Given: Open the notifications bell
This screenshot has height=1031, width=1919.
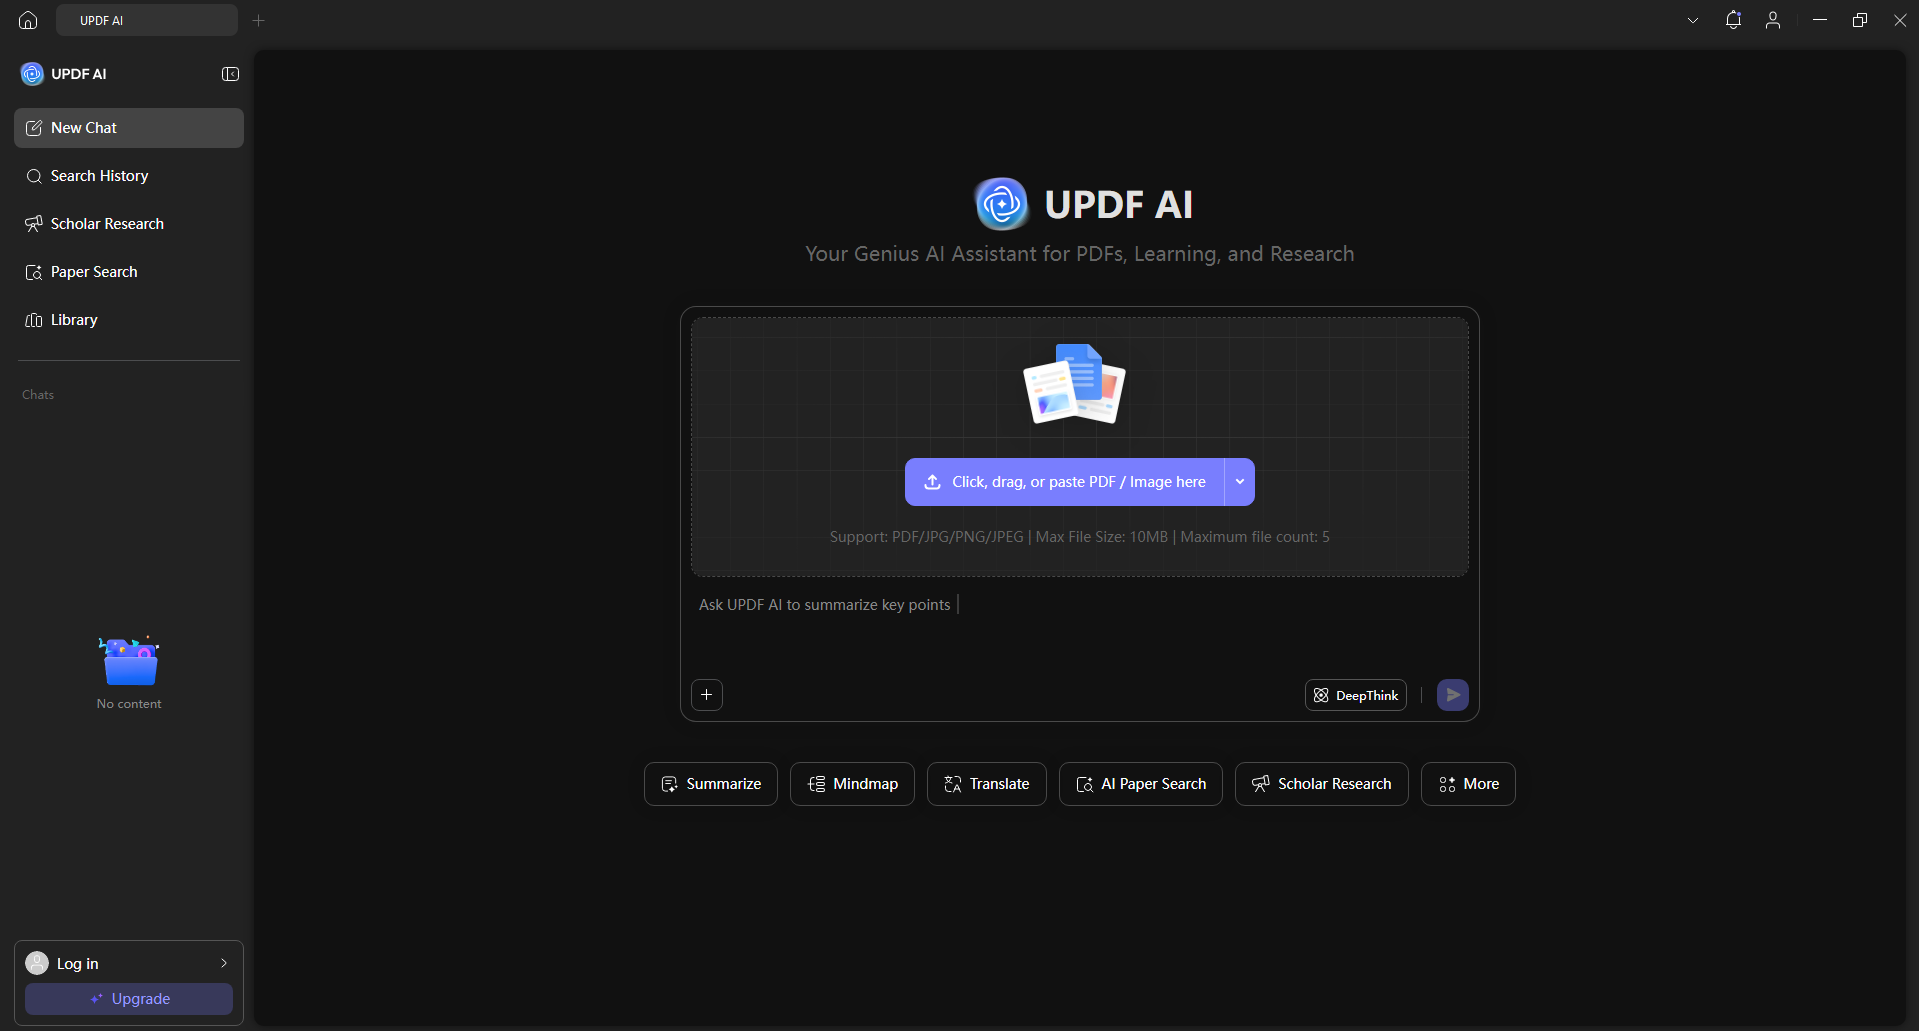Looking at the screenshot, I should pyautogui.click(x=1733, y=20).
